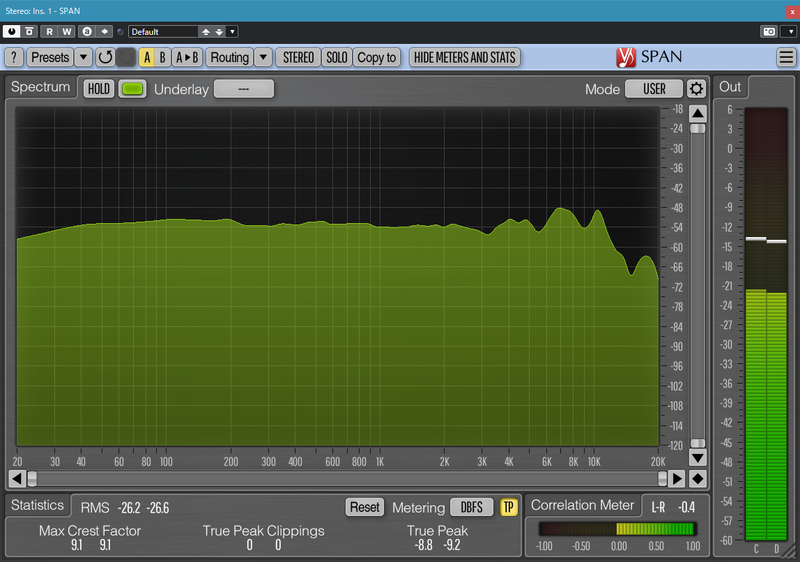800x562 pixels.
Task: Select the Spectrum tab
Action: point(40,87)
